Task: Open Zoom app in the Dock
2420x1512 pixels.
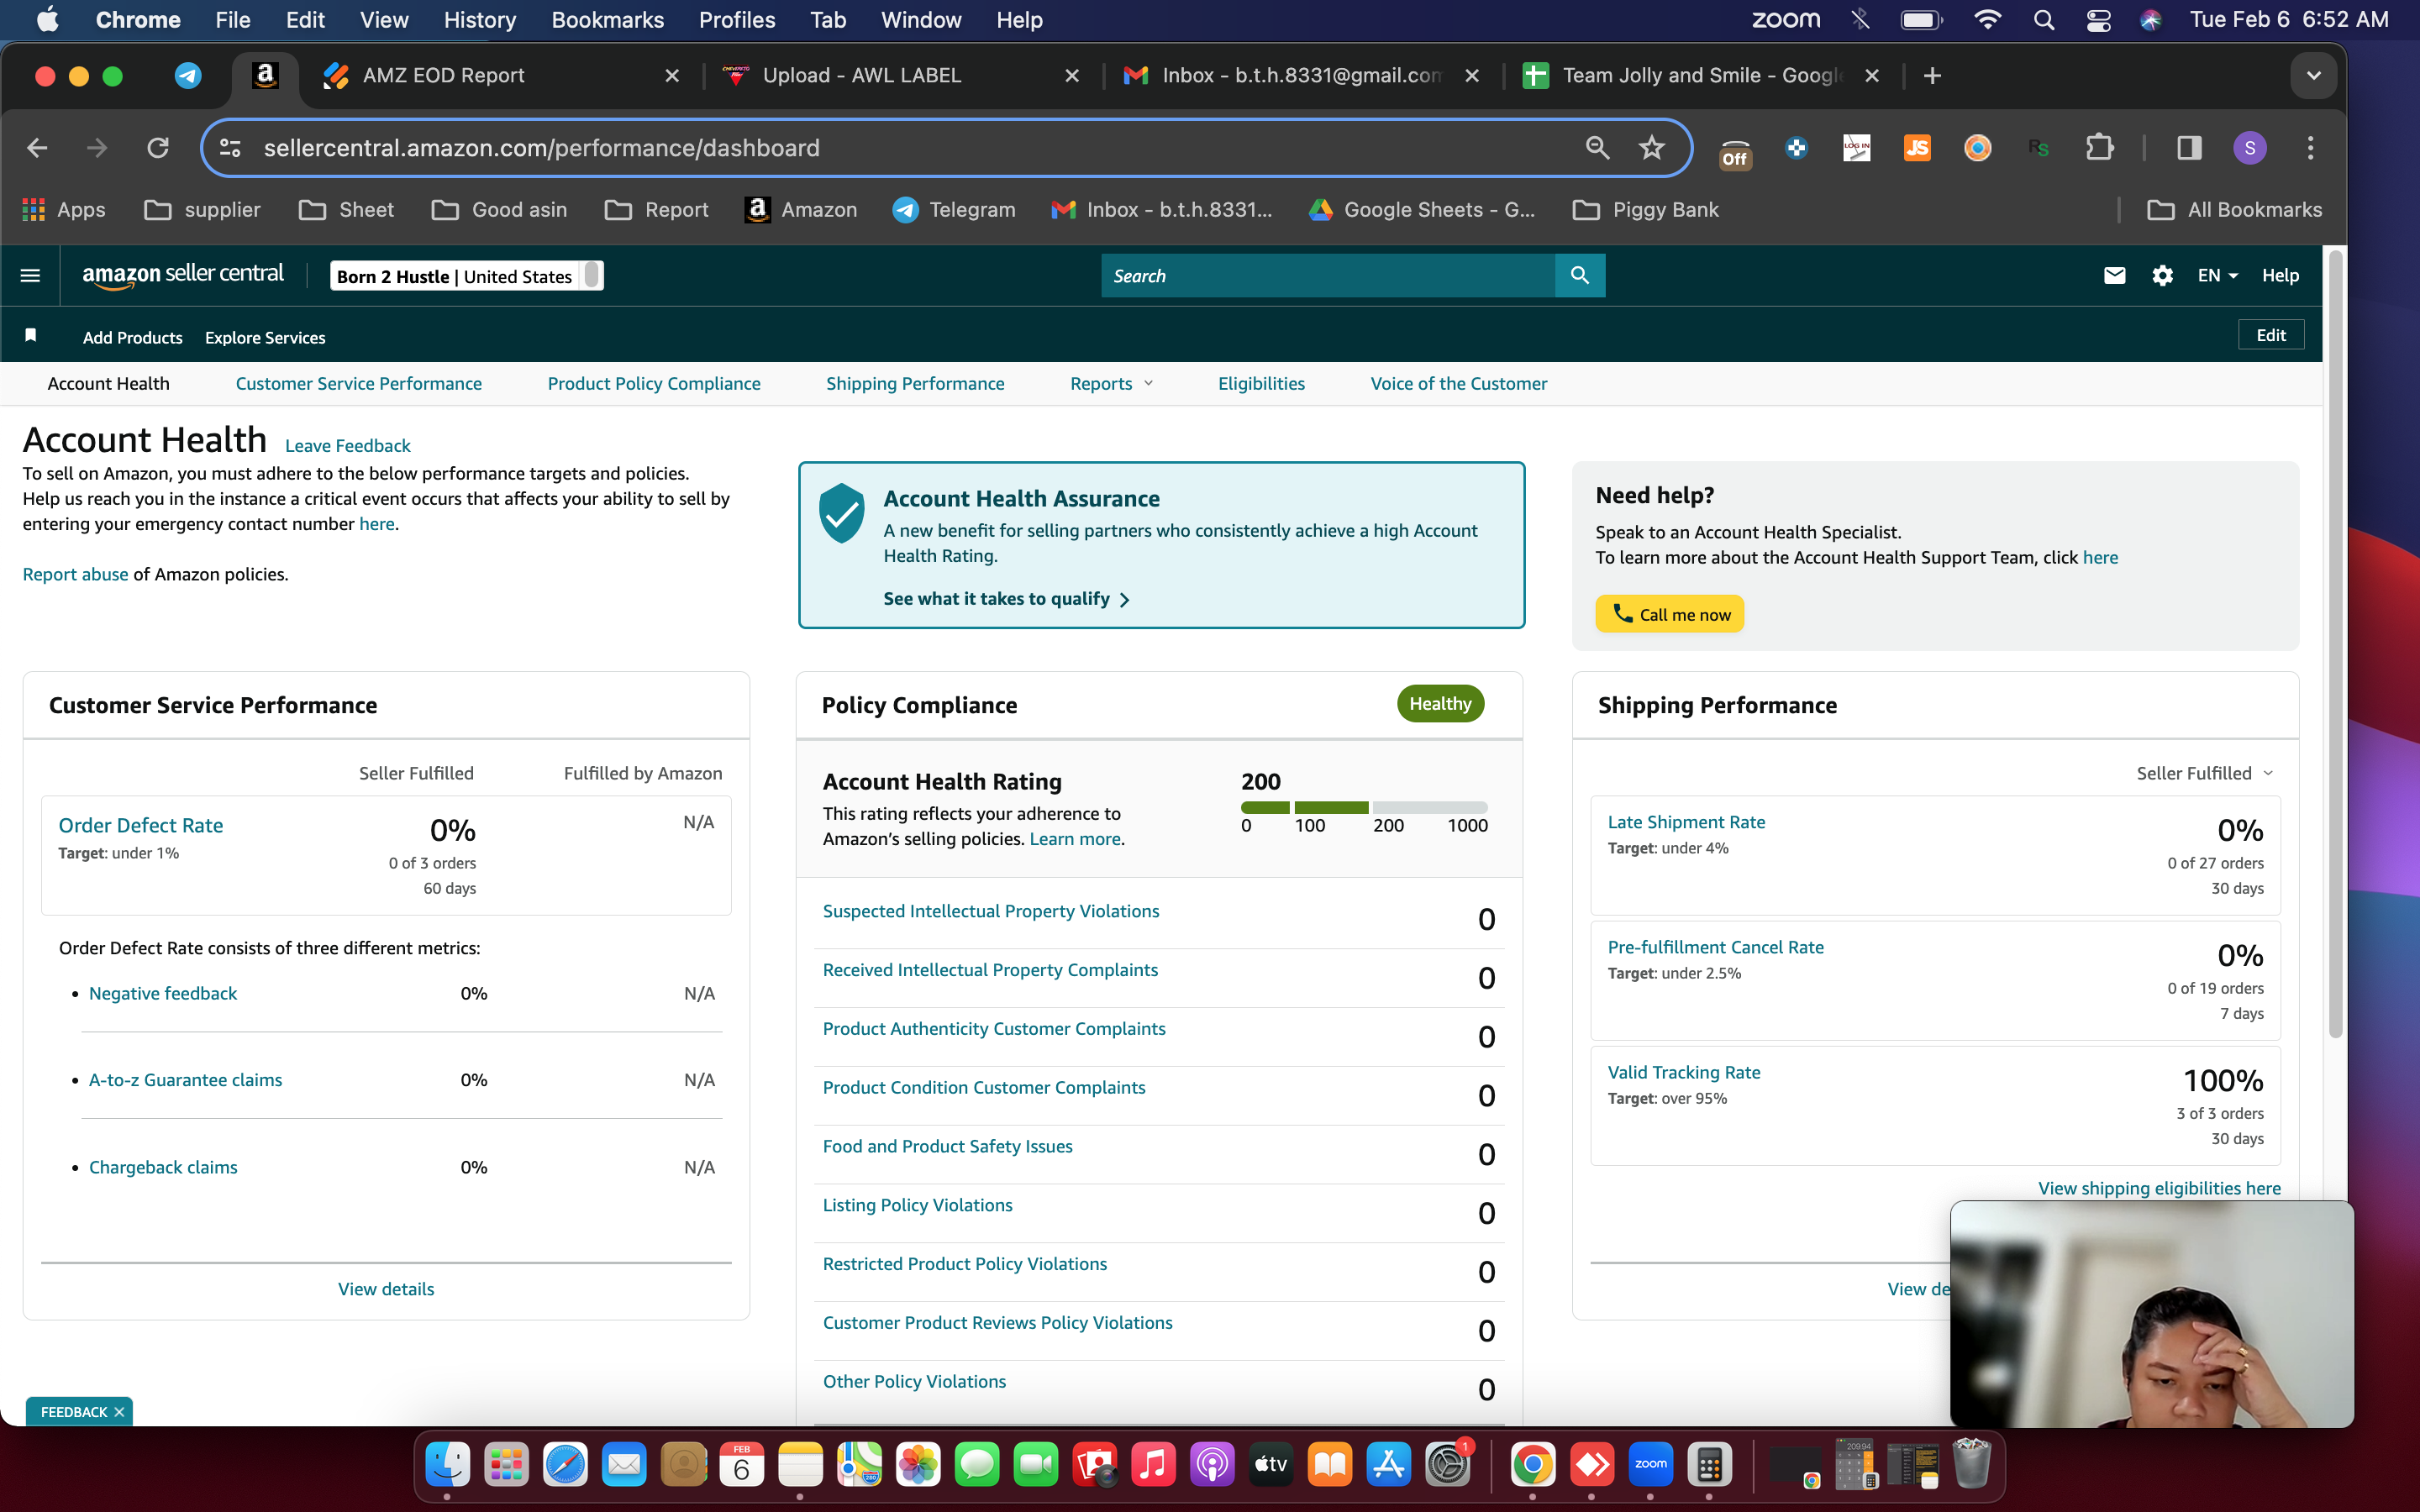Action: 1650,1465
